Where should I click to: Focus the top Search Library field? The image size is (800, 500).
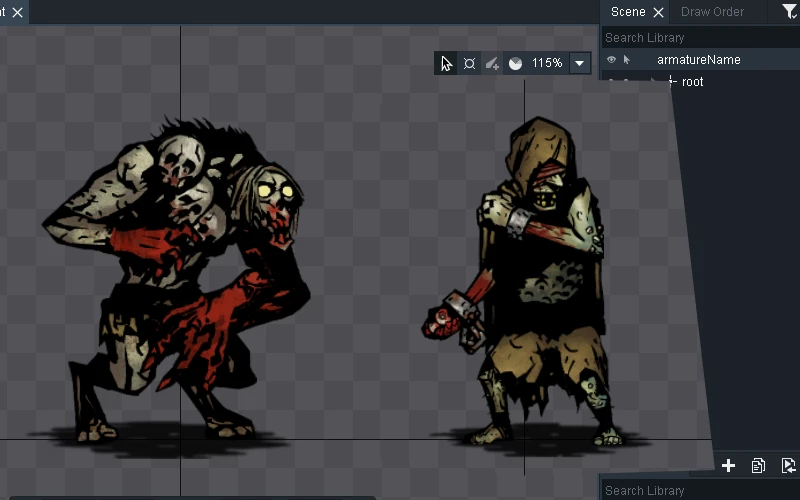[701, 38]
